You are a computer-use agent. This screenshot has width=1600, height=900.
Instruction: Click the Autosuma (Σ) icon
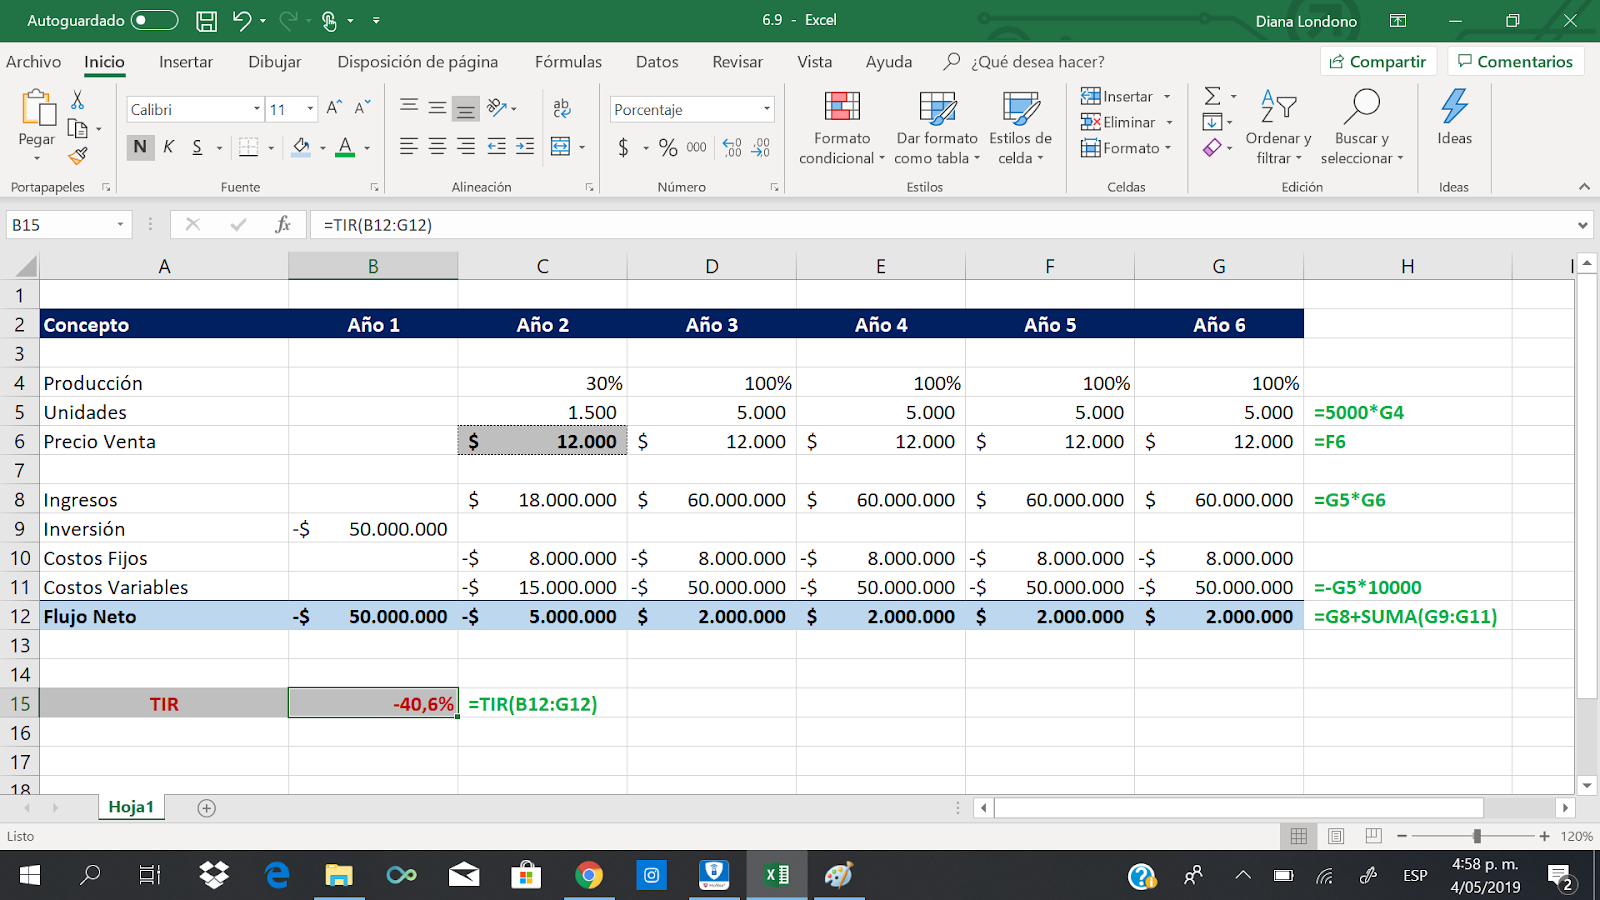click(1213, 96)
